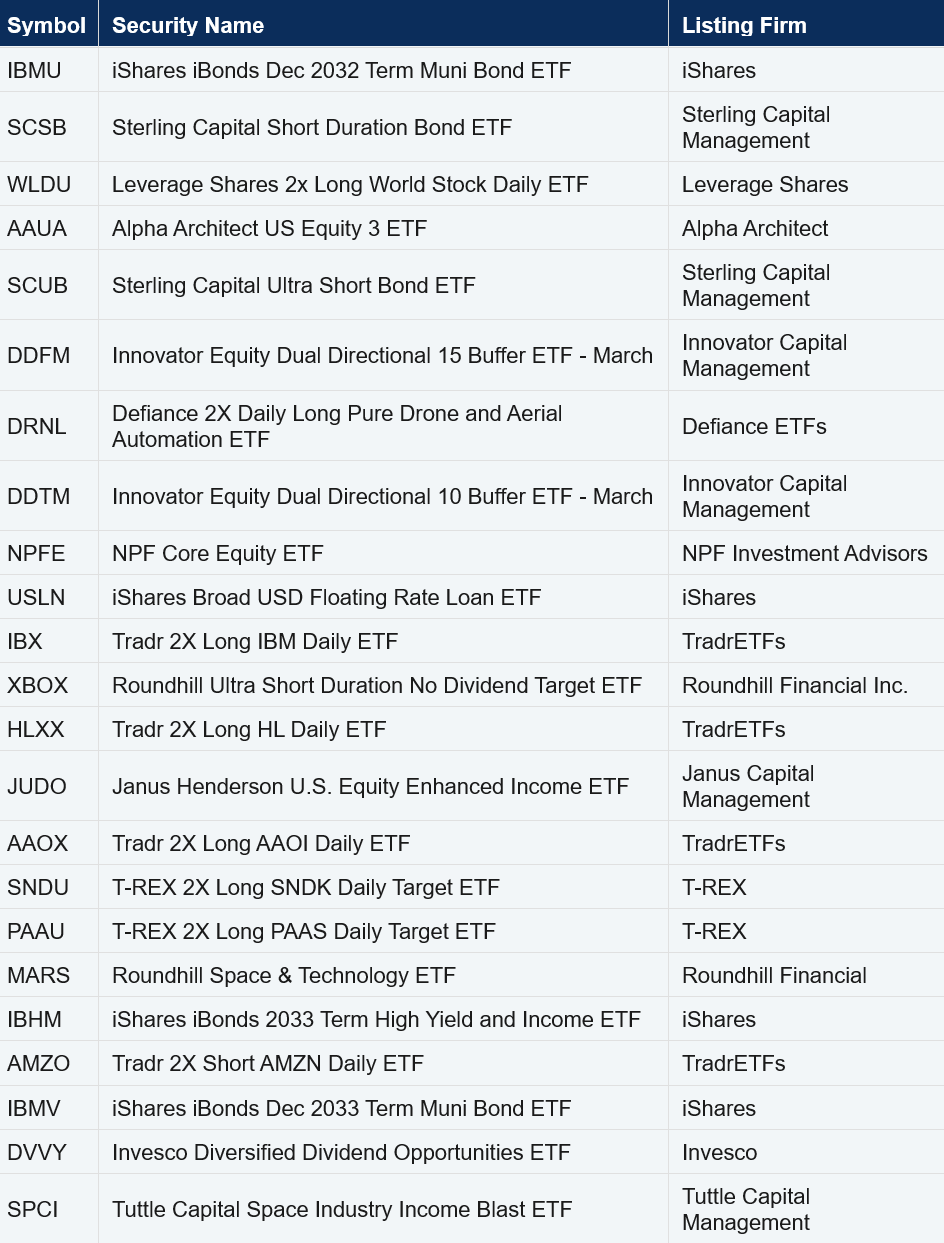Select Defiance ETFs listing firm cell
The image size is (944, 1243).
click(754, 427)
